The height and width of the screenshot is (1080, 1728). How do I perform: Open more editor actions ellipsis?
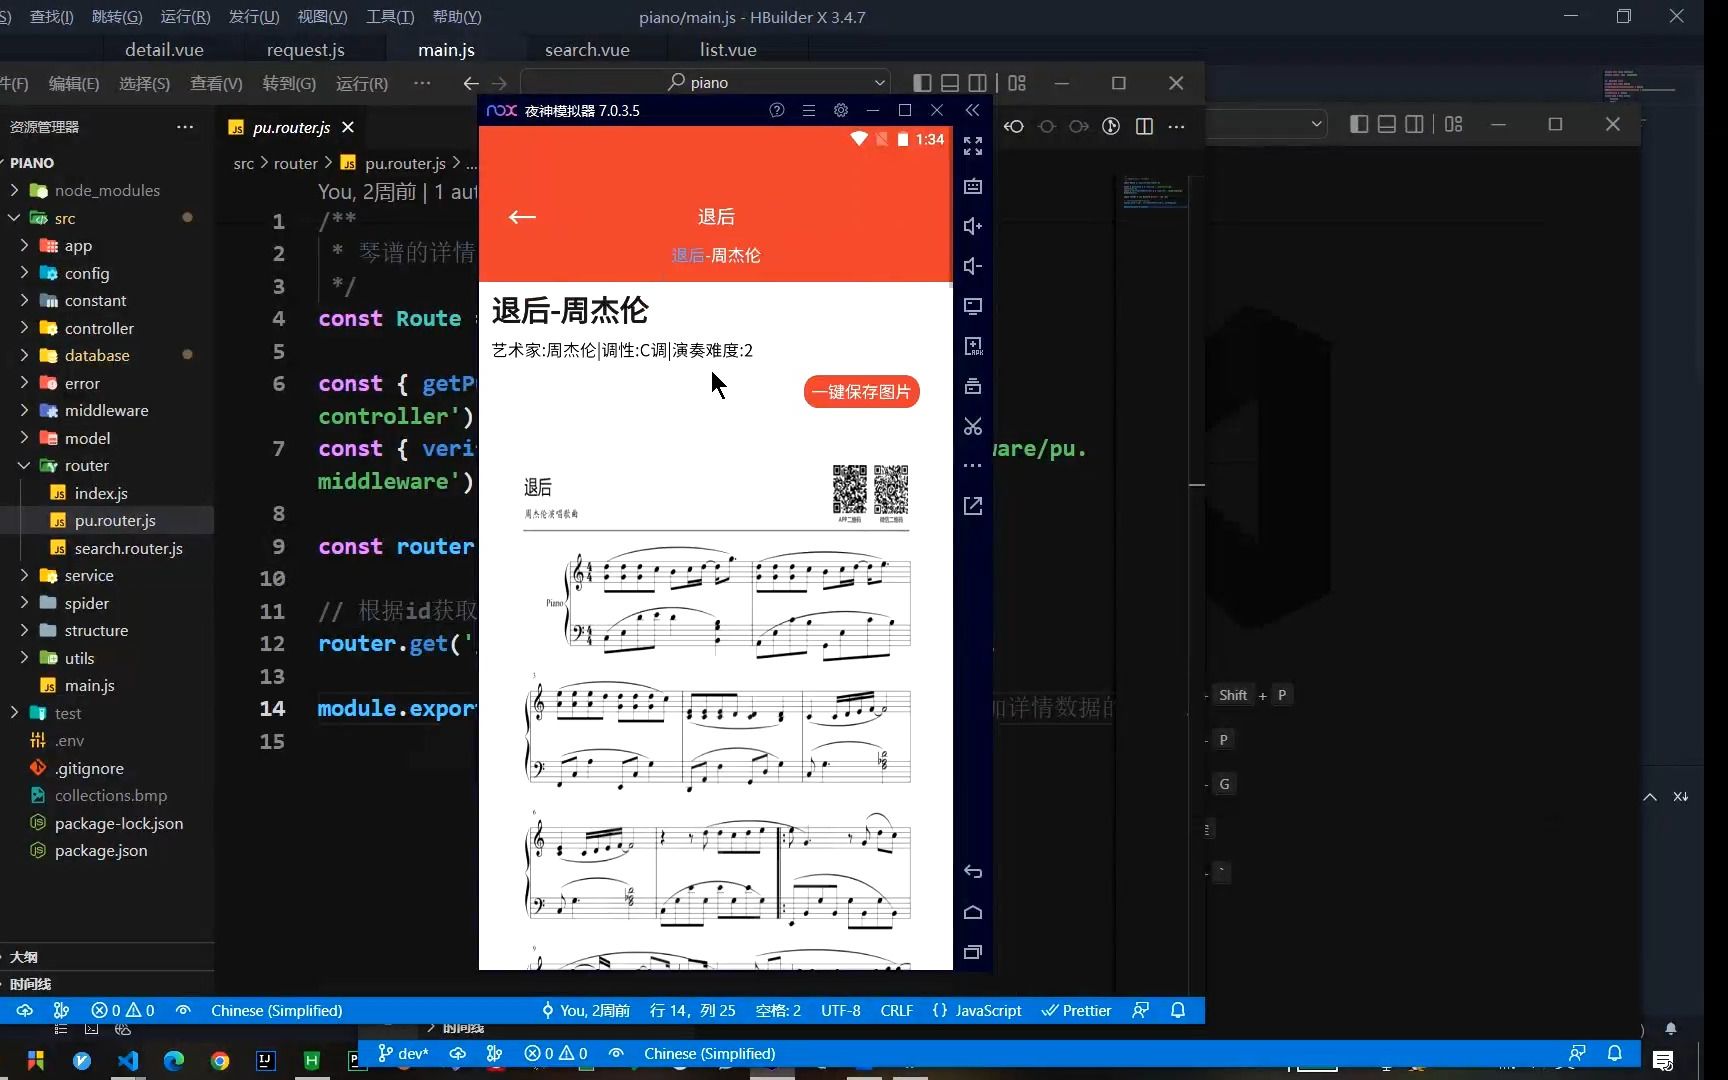tap(1177, 126)
